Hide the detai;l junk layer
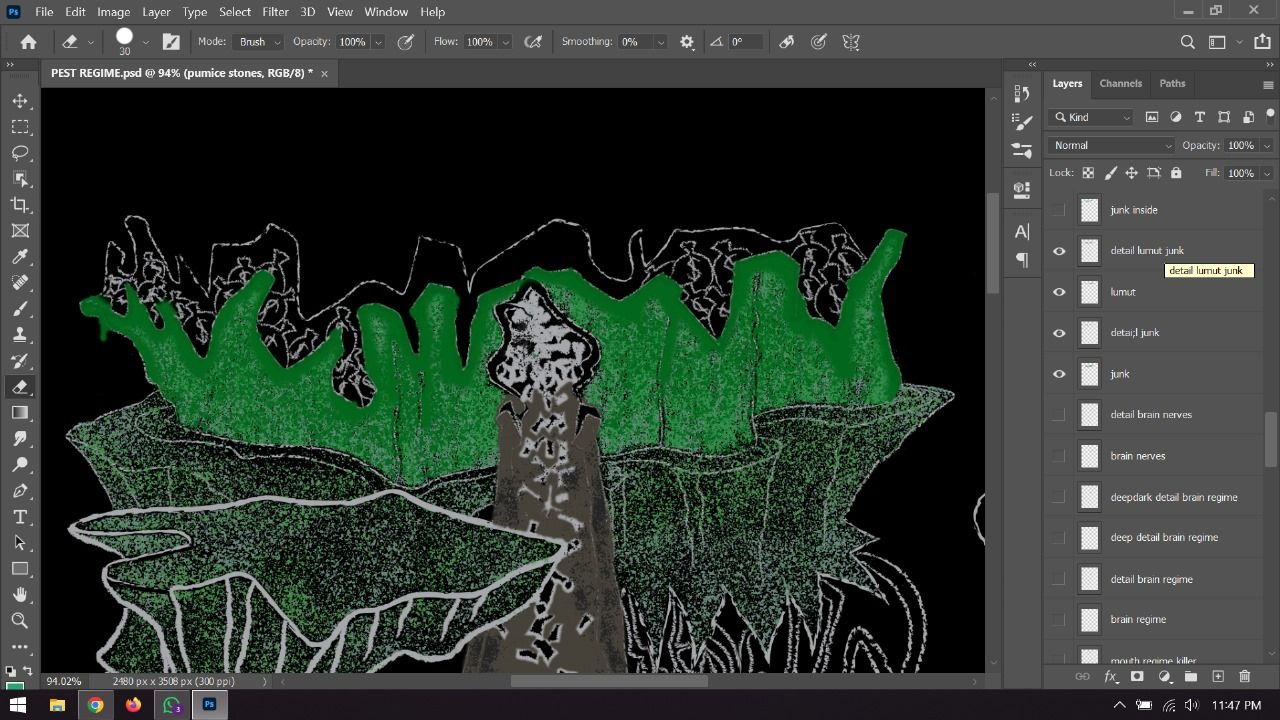This screenshot has height=720, width=1280. [x=1059, y=333]
